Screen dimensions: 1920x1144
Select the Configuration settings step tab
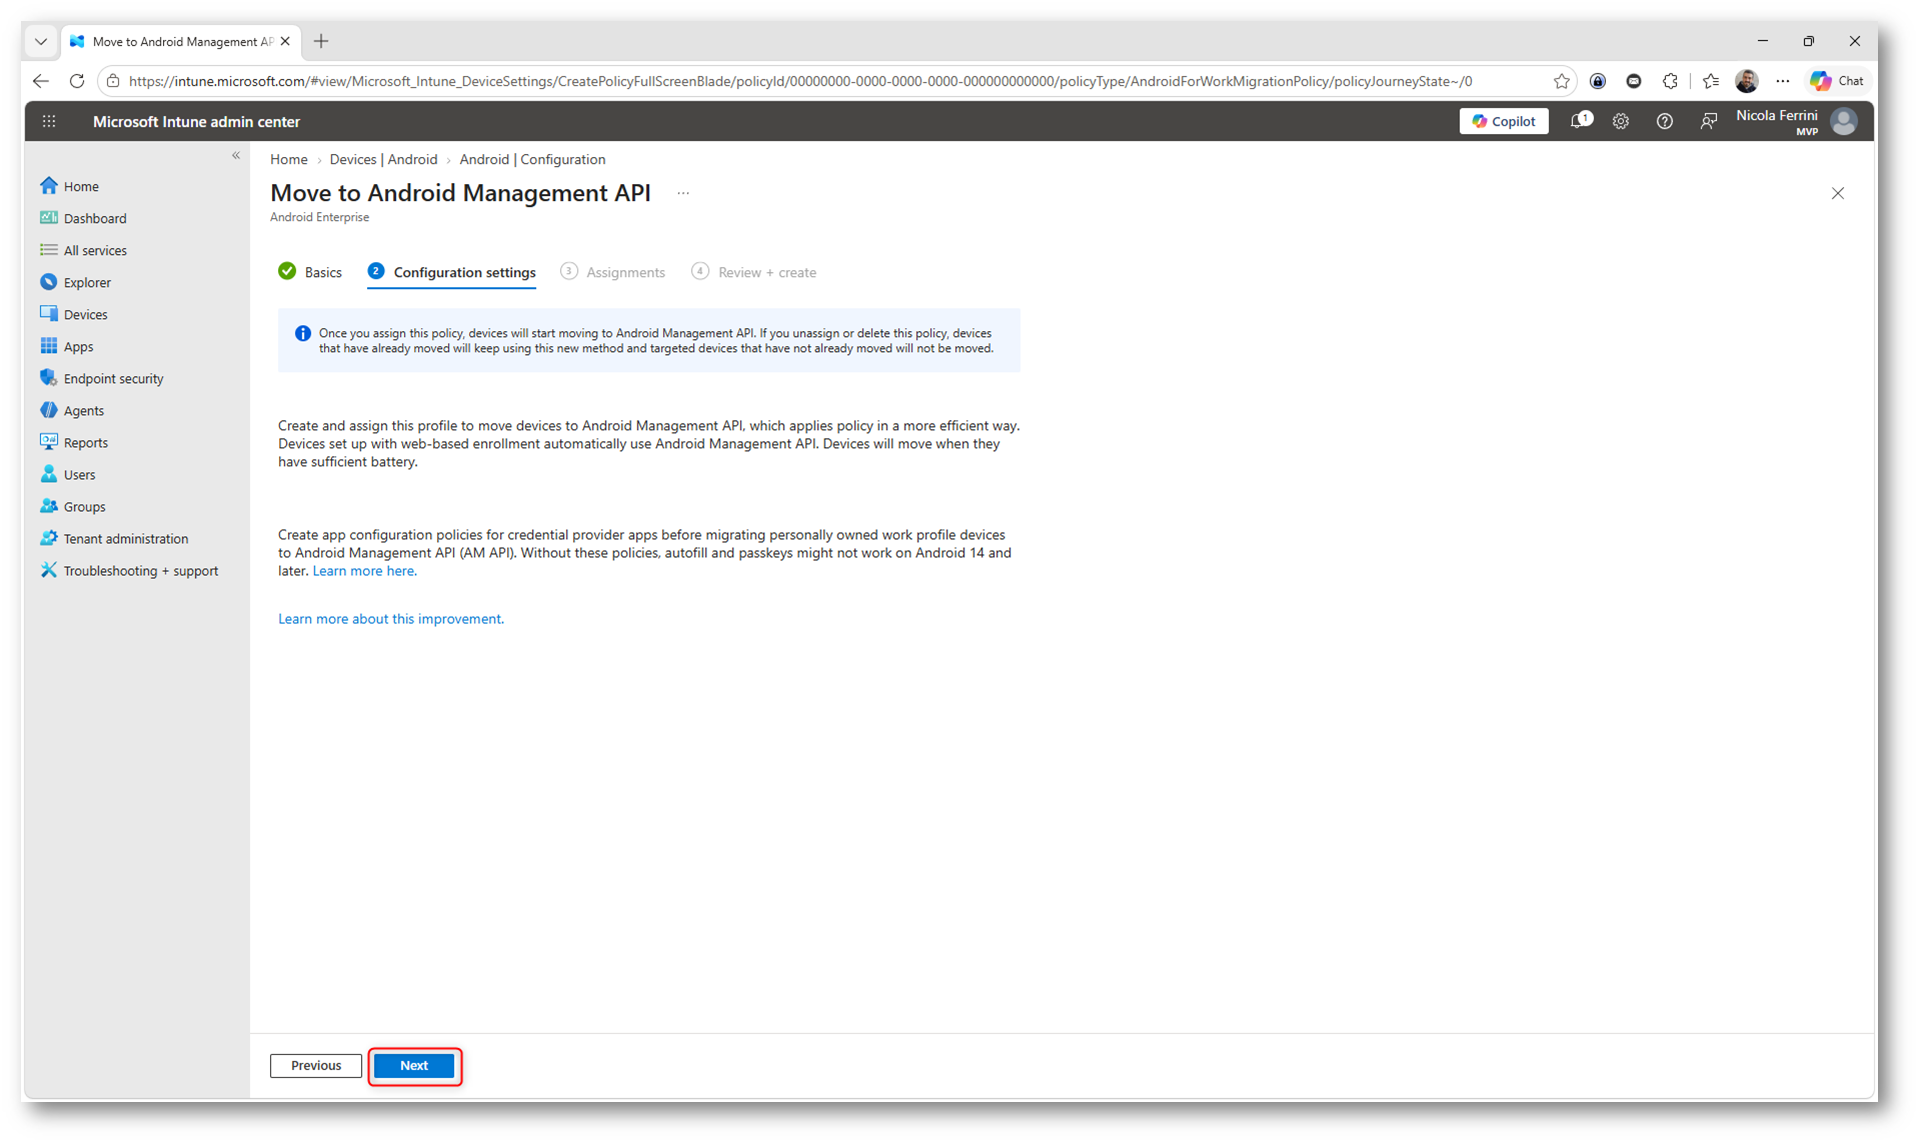point(452,272)
